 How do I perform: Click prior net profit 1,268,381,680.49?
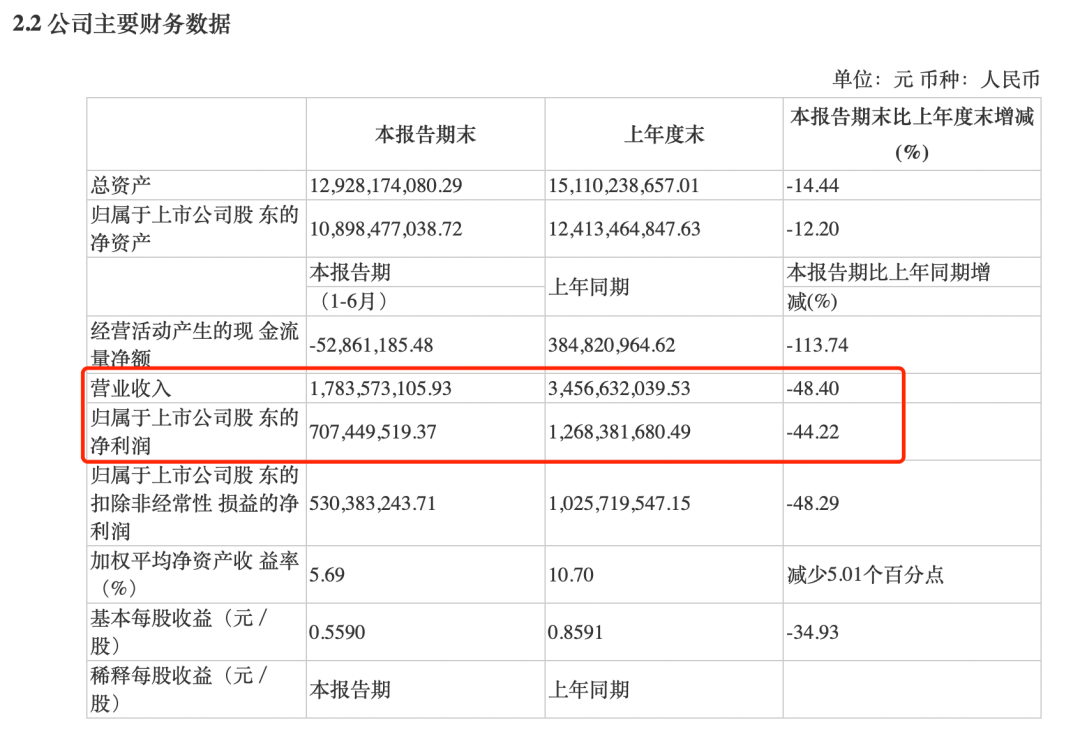[x=619, y=432]
